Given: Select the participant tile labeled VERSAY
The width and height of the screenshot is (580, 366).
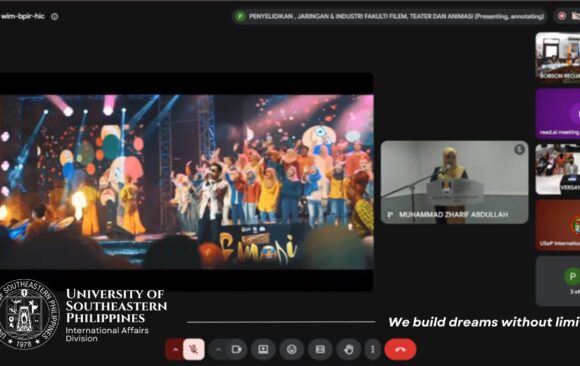Looking at the screenshot, I should pos(558,169).
